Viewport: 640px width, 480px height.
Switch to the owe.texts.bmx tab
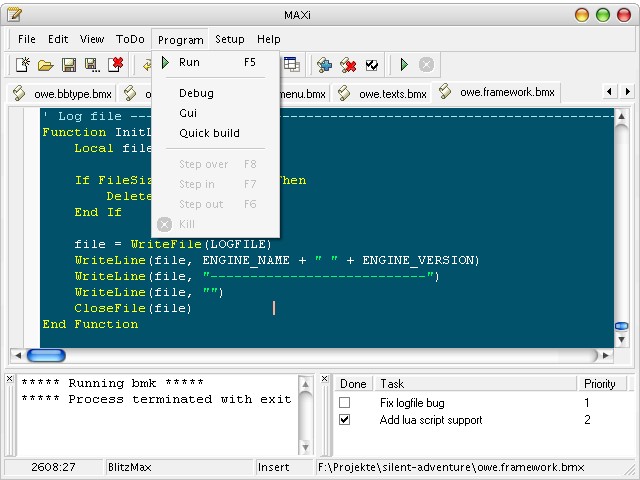click(382, 94)
